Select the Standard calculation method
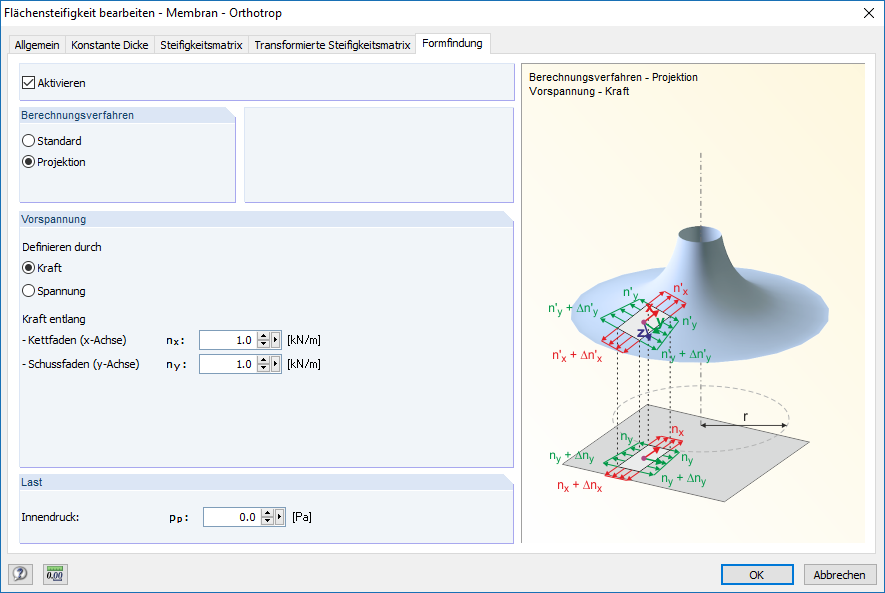The image size is (885, 593). coord(27,140)
